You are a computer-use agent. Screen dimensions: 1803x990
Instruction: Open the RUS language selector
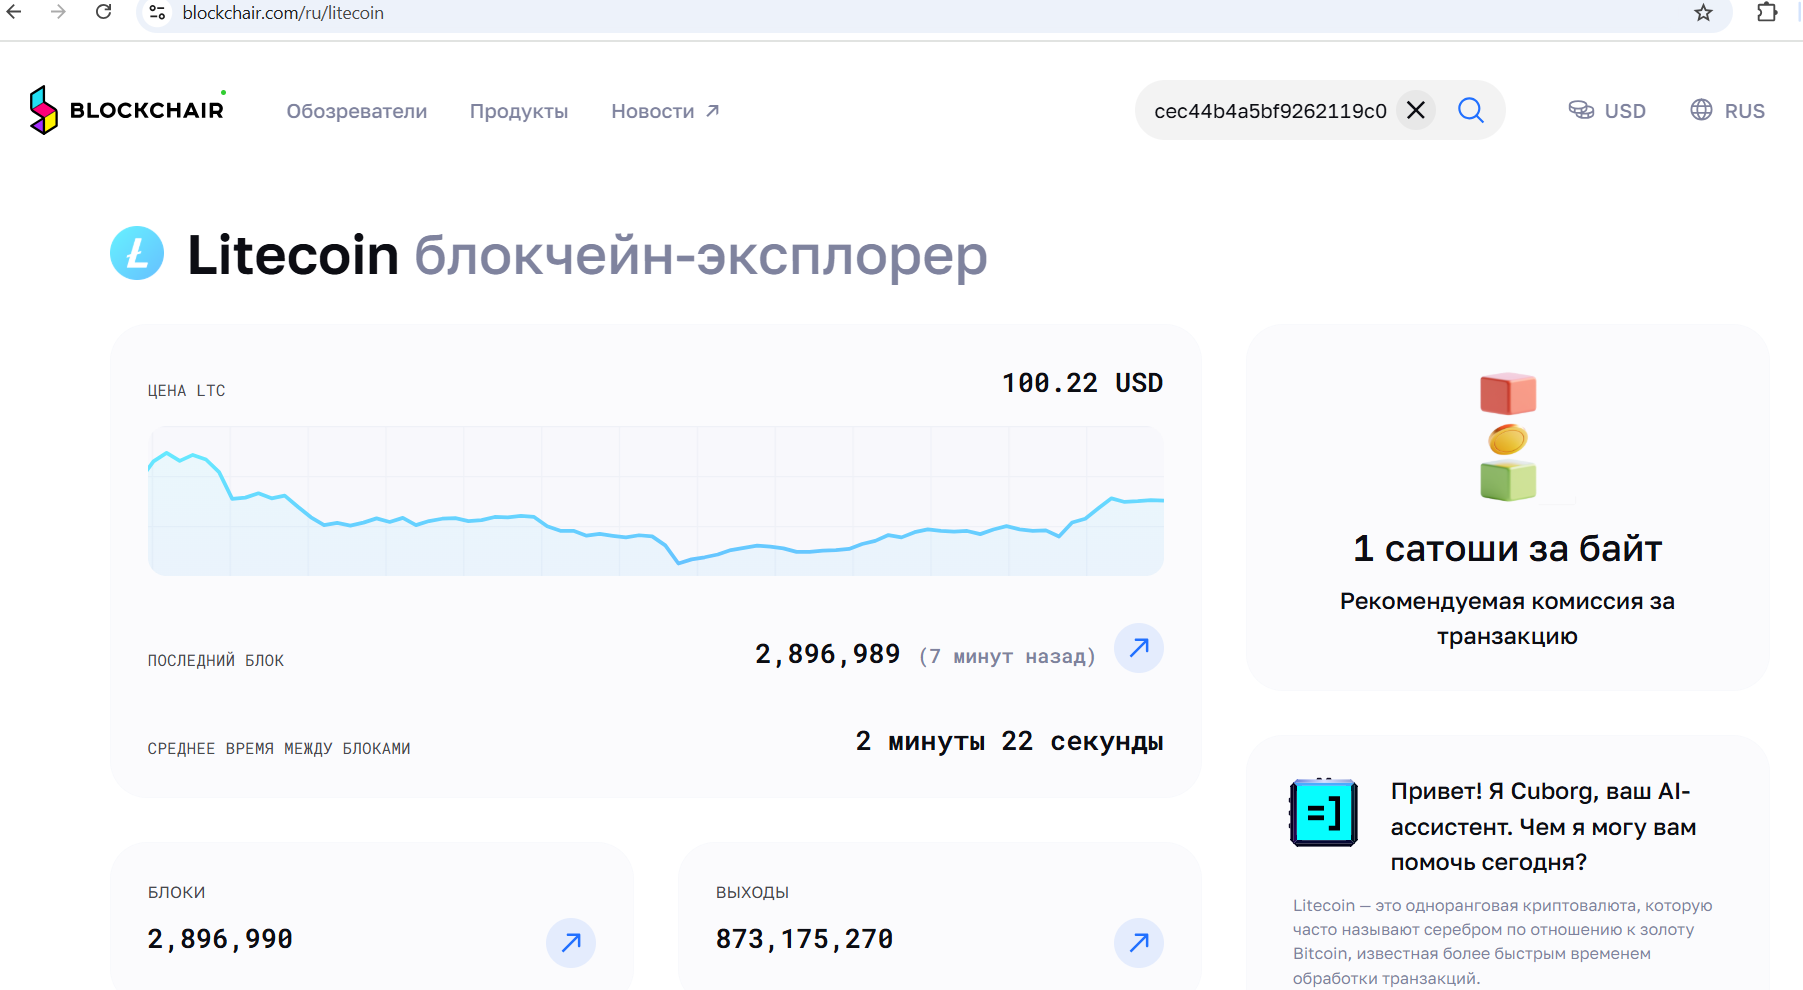[x=1727, y=111]
